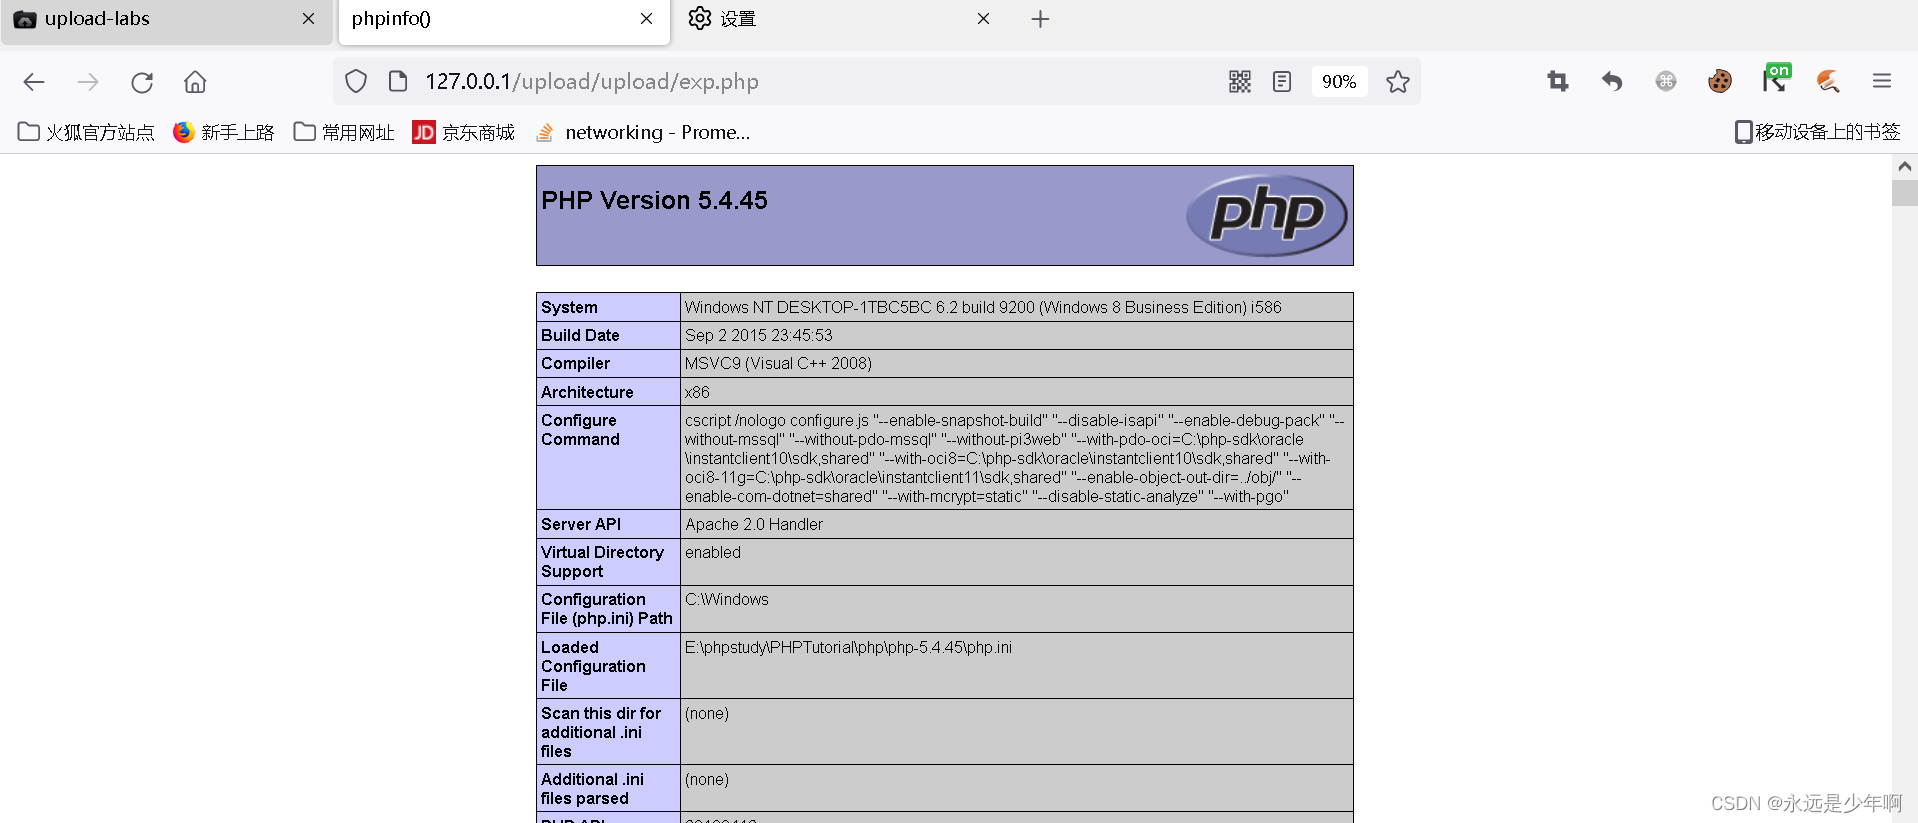Viewport: 1918px width, 823px height.
Task: Open tracking protection shield icon
Action: (356, 81)
